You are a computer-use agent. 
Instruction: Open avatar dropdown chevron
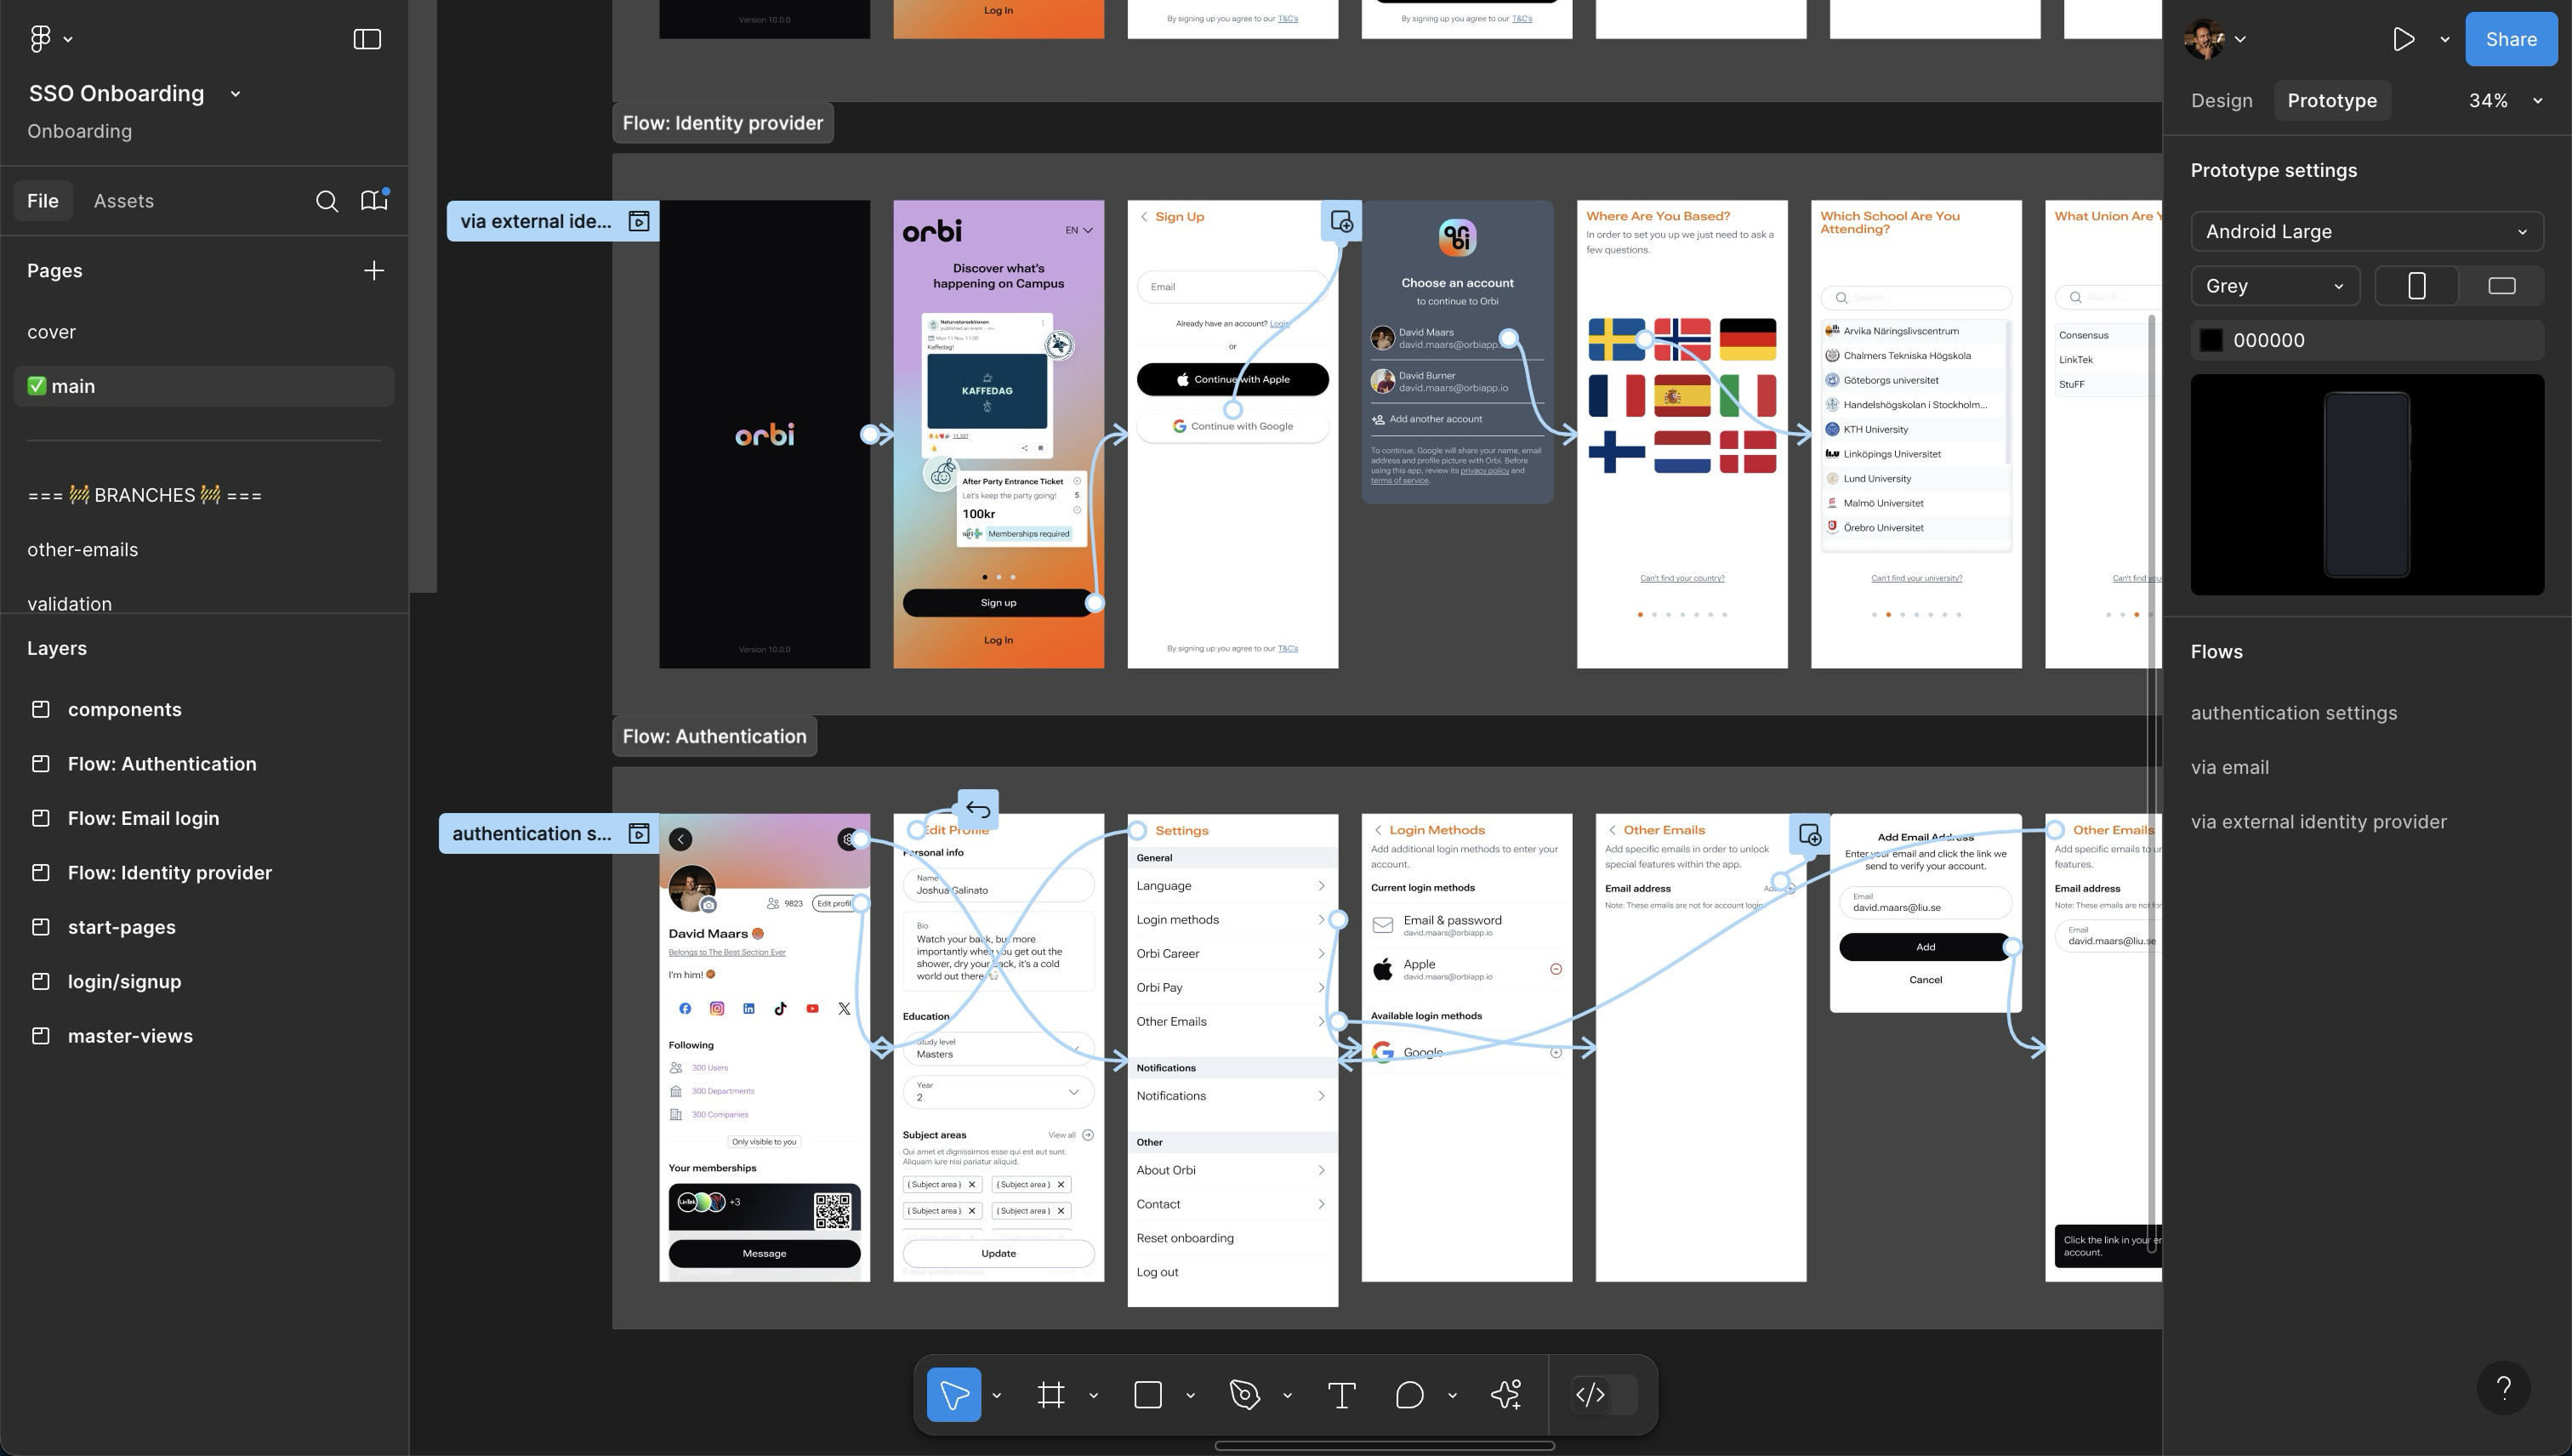pyautogui.click(x=2241, y=40)
